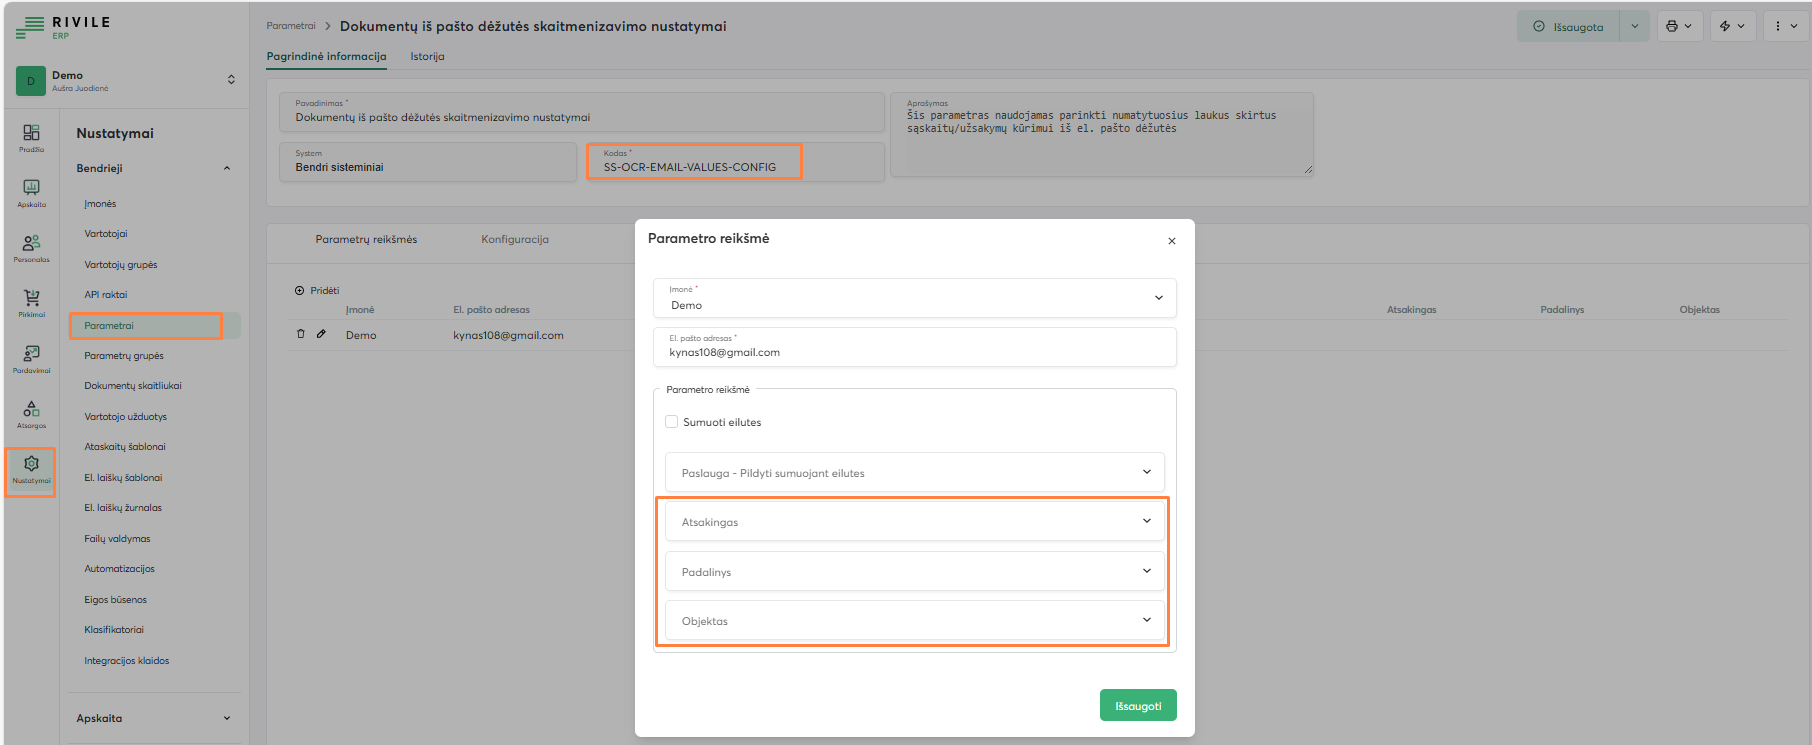Image resolution: width=1812 pixels, height=745 pixels.
Task: Open the Objektas dropdown
Action: click(x=913, y=621)
